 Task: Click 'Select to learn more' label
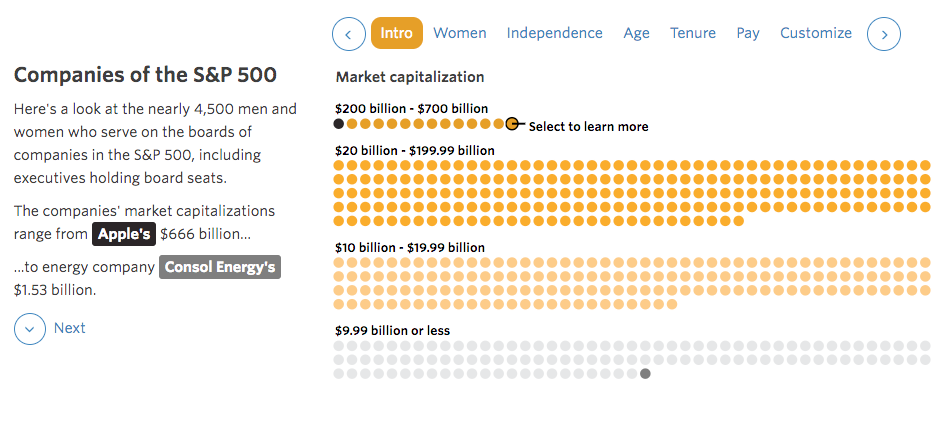tap(588, 127)
